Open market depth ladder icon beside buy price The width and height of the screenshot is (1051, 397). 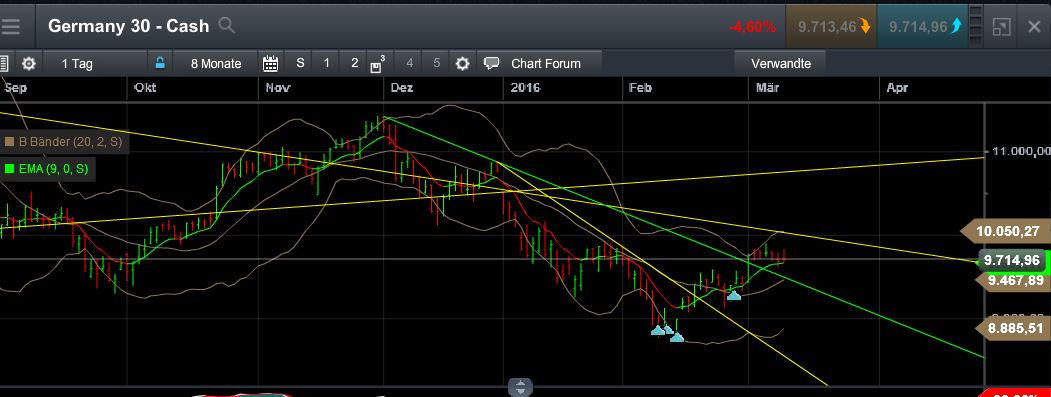pyautogui.click(x=976, y=27)
